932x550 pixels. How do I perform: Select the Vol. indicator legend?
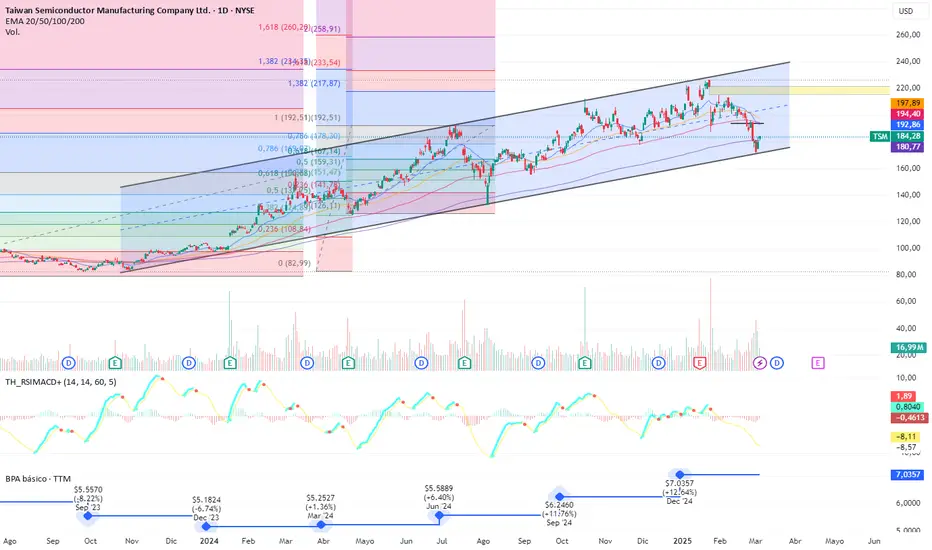pyautogui.click(x=12, y=32)
